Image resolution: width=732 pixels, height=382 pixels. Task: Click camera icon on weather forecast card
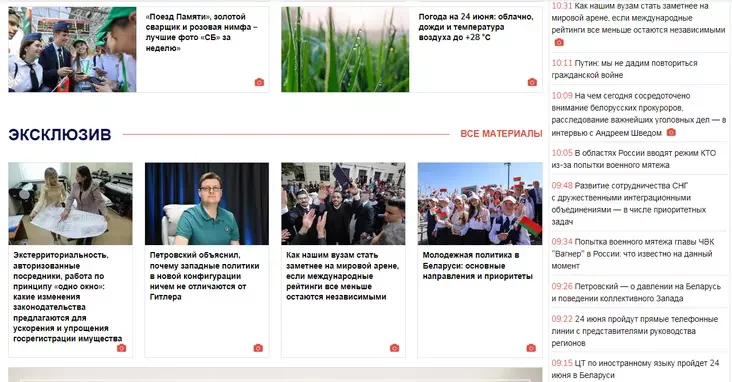tap(532, 82)
